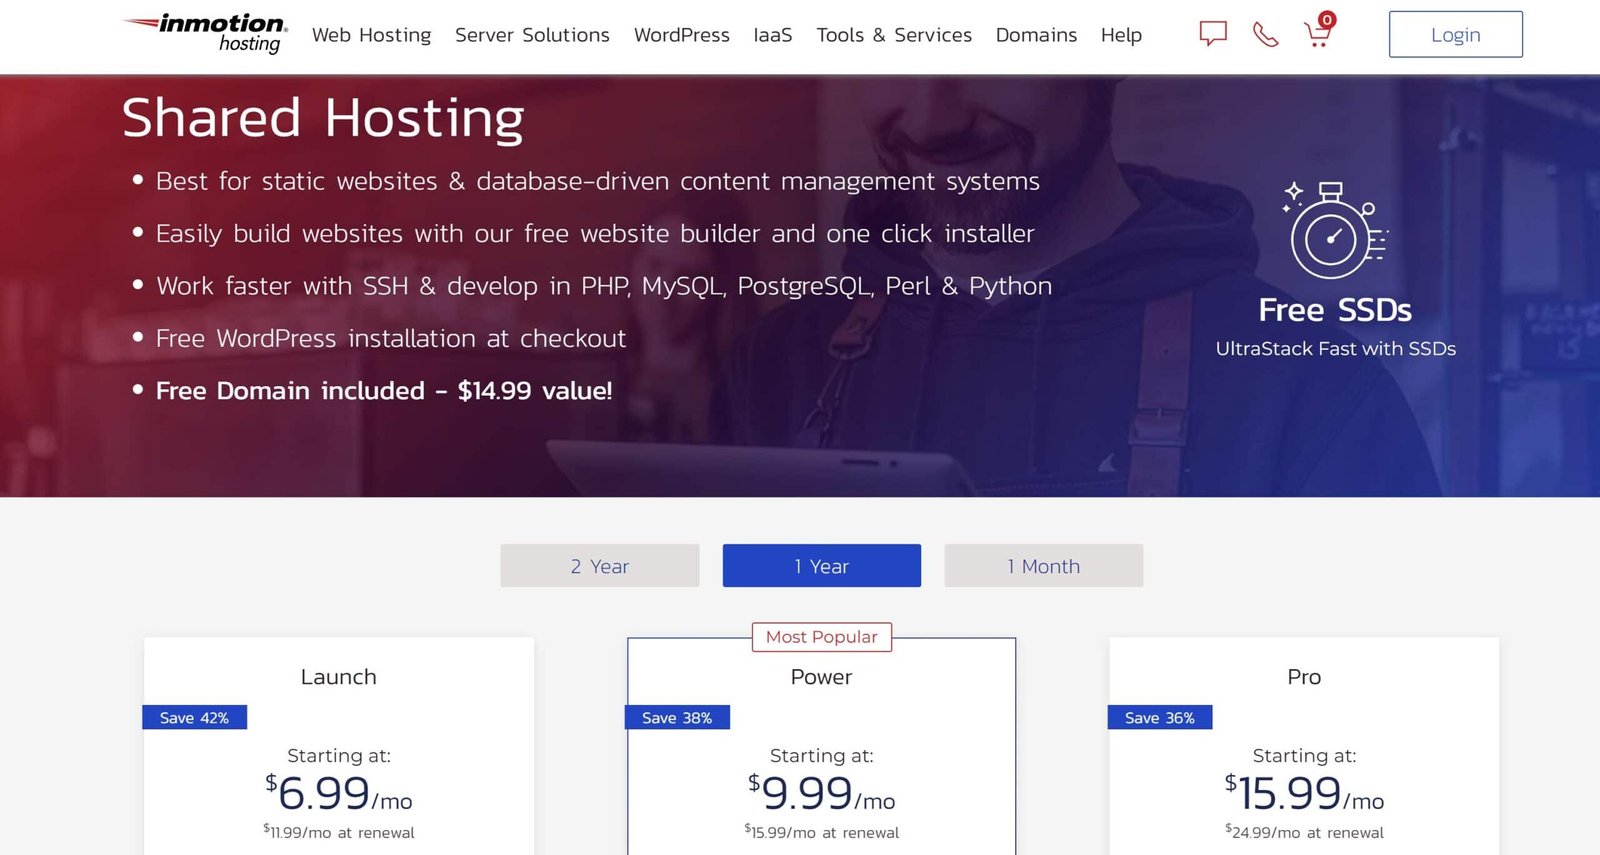
Task: Click the phone contact icon
Action: pyautogui.click(x=1266, y=35)
